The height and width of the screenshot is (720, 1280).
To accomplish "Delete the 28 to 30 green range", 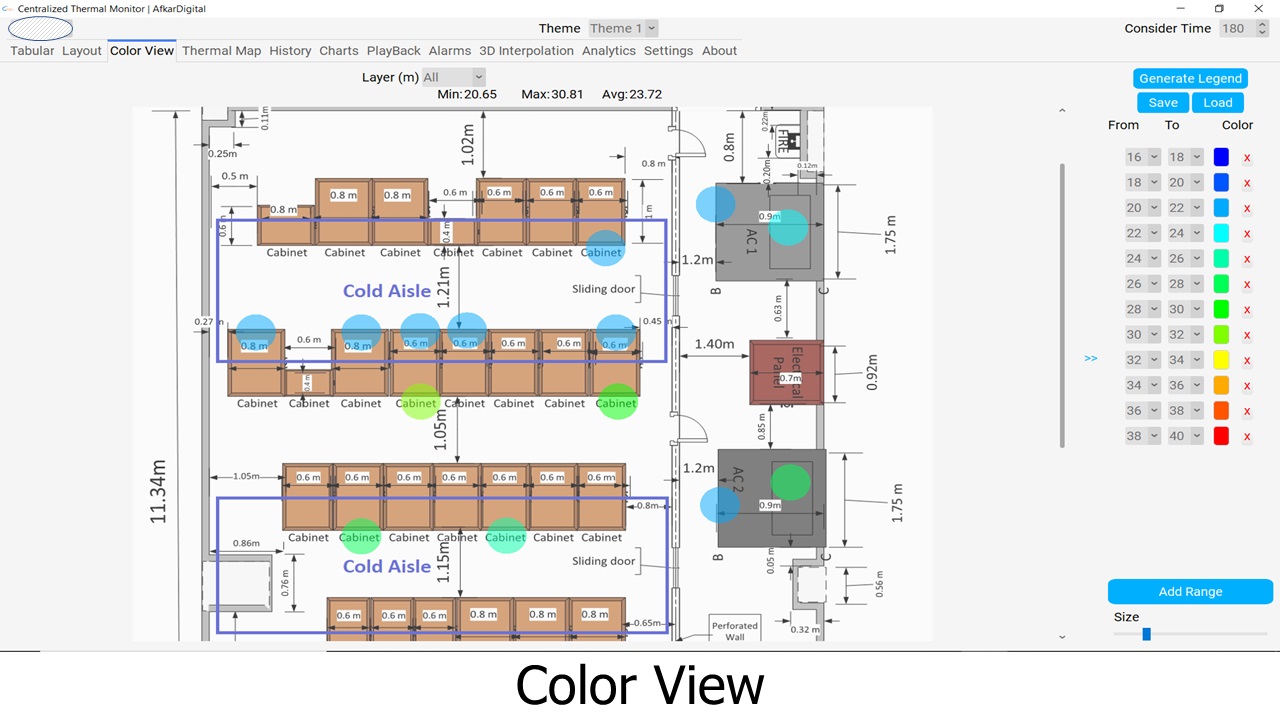I will coord(1247,310).
